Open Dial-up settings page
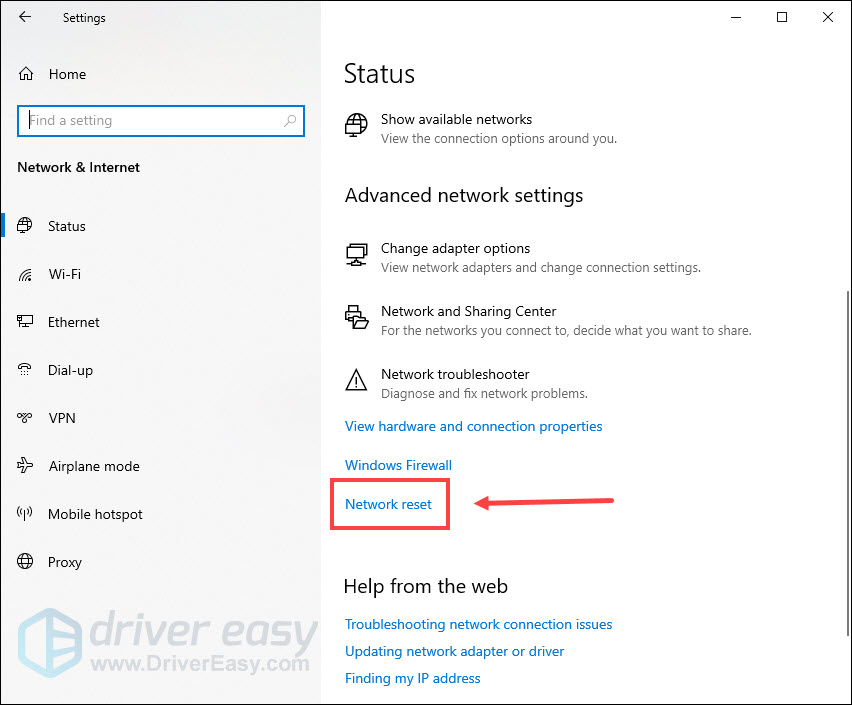Image resolution: width=852 pixels, height=705 pixels. (x=70, y=370)
